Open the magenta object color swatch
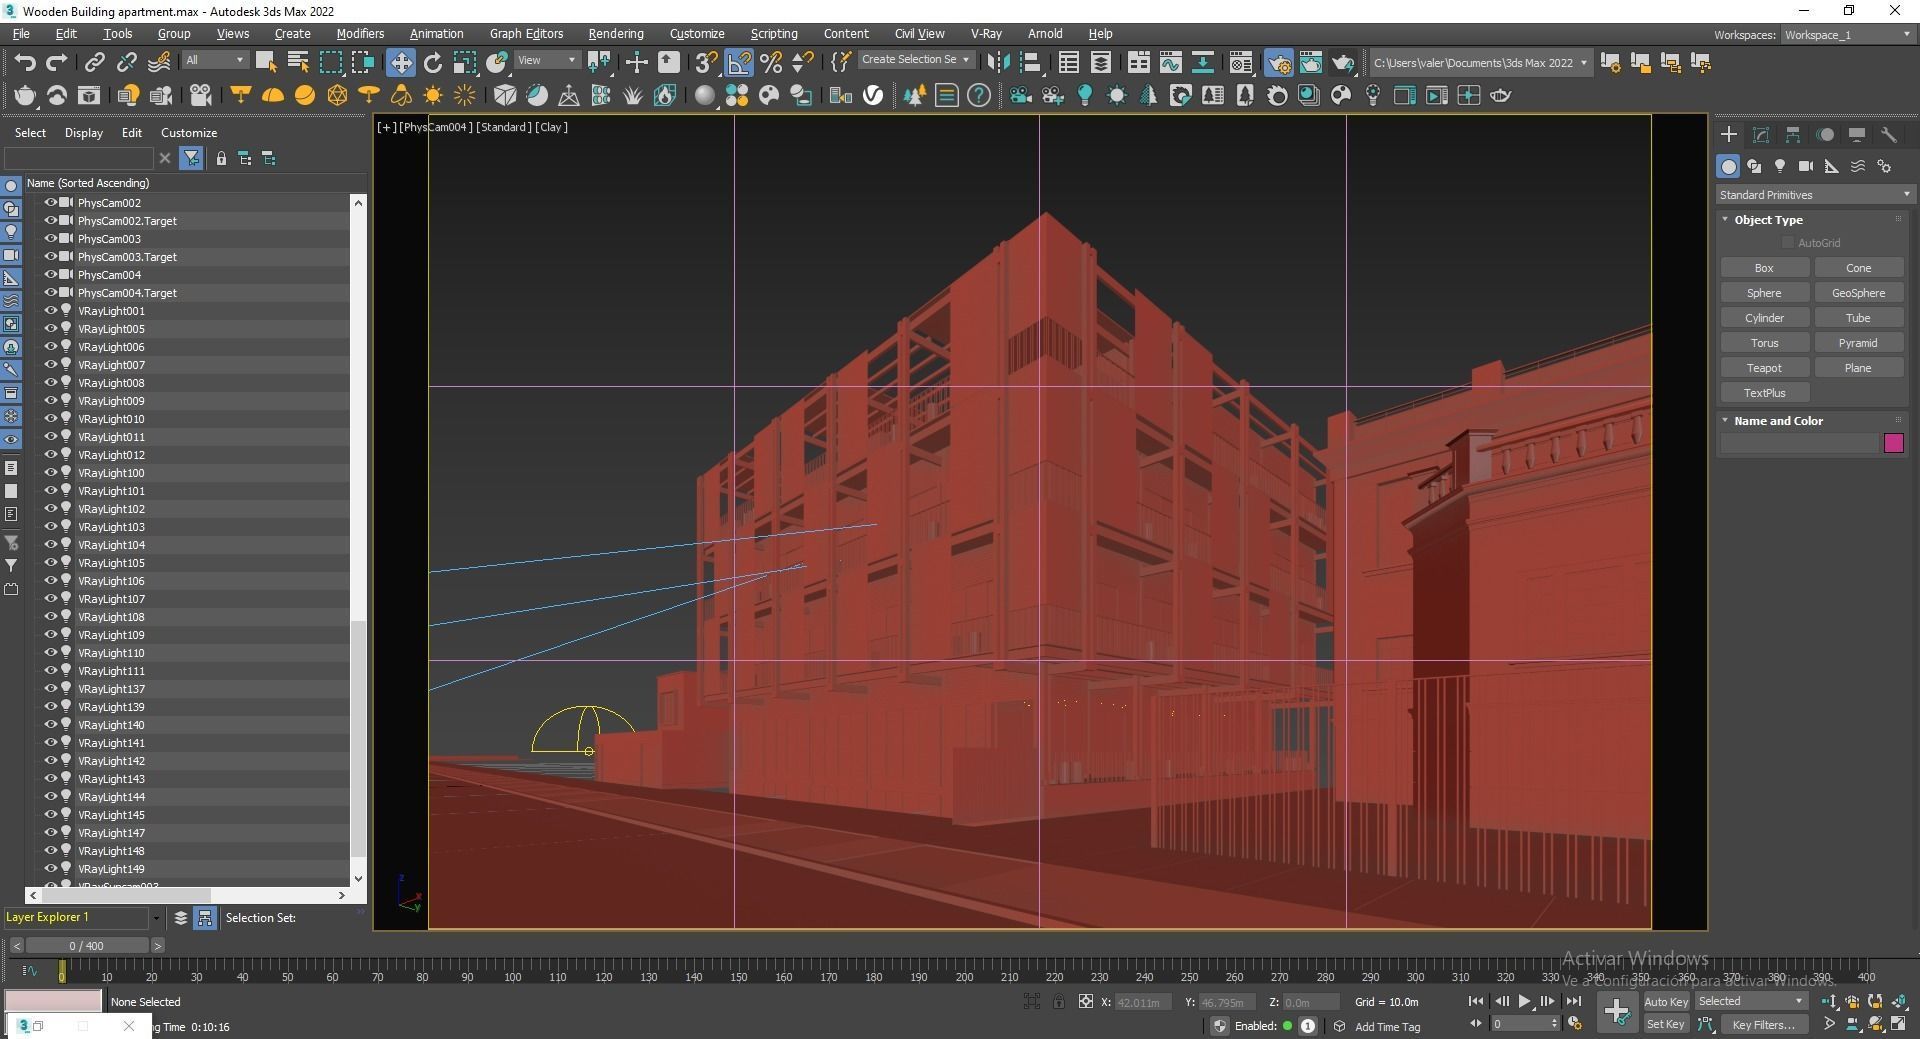This screenshot has height=1039, width=1920. (1893, 443)
